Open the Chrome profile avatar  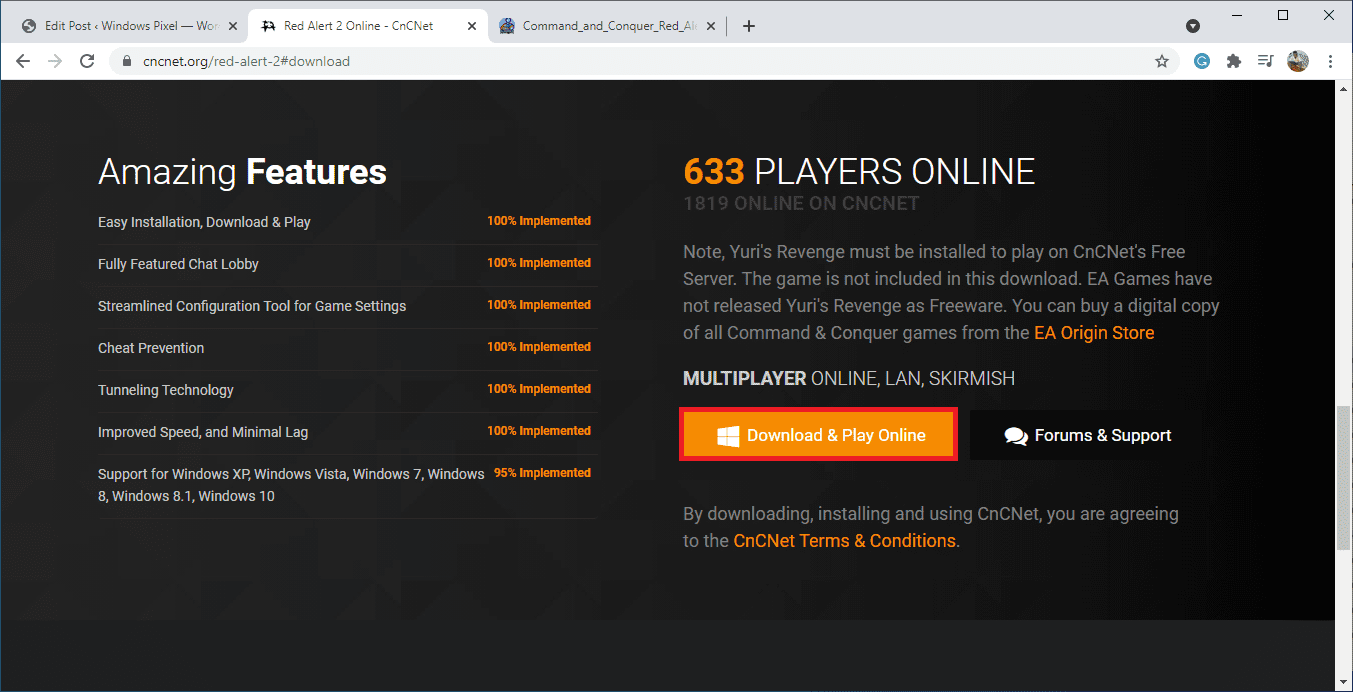[1298, 61]
